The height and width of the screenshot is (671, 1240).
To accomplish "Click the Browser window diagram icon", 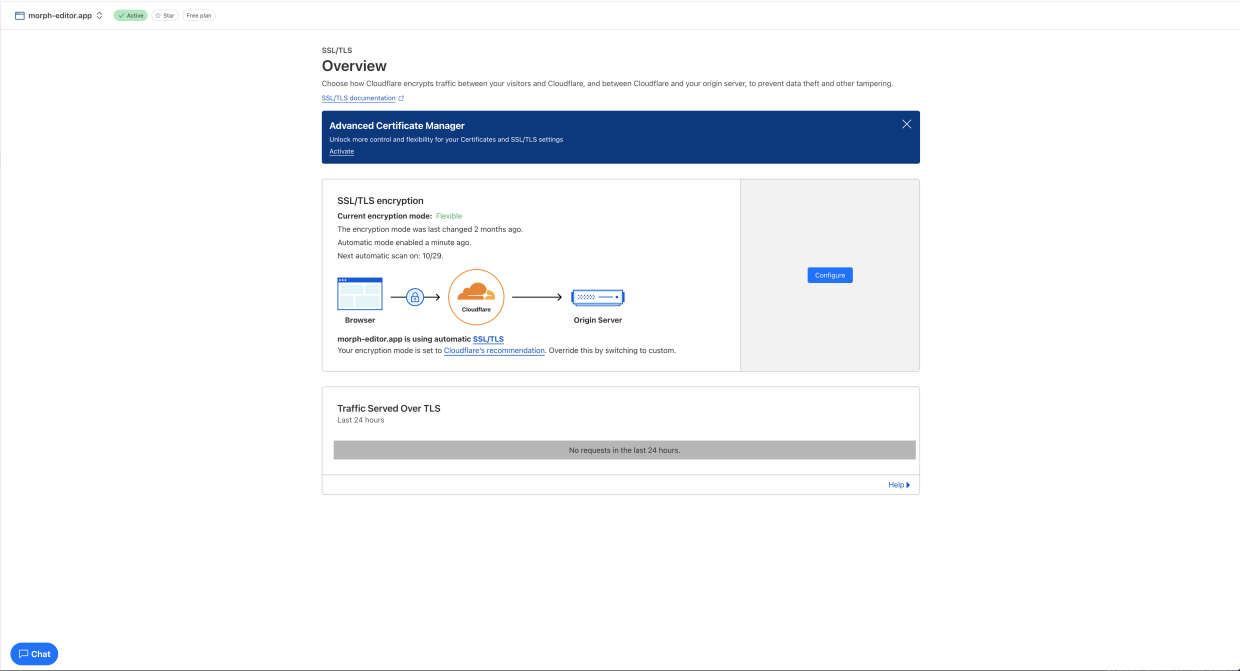I will (x=360, y=294).
